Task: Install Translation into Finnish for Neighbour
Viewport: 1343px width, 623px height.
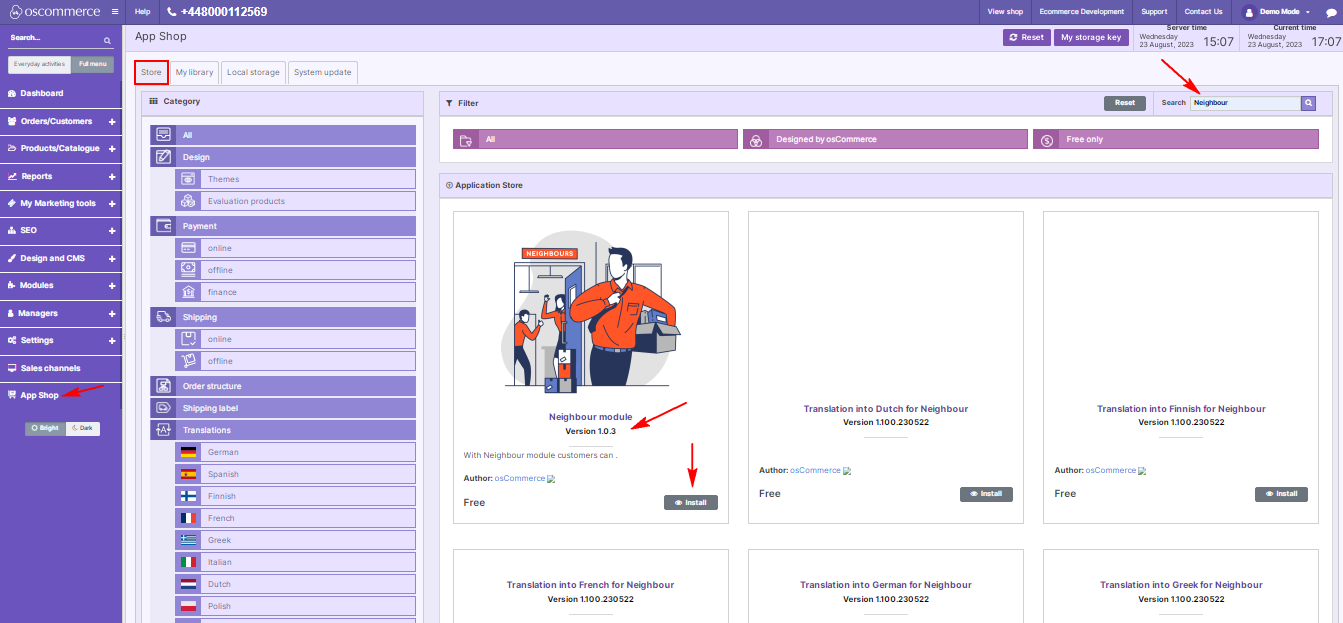Action: click(x=1281, y=493)
